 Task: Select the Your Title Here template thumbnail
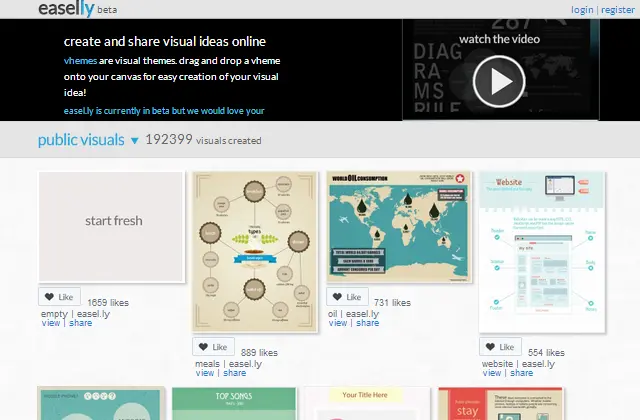[363, 404]
